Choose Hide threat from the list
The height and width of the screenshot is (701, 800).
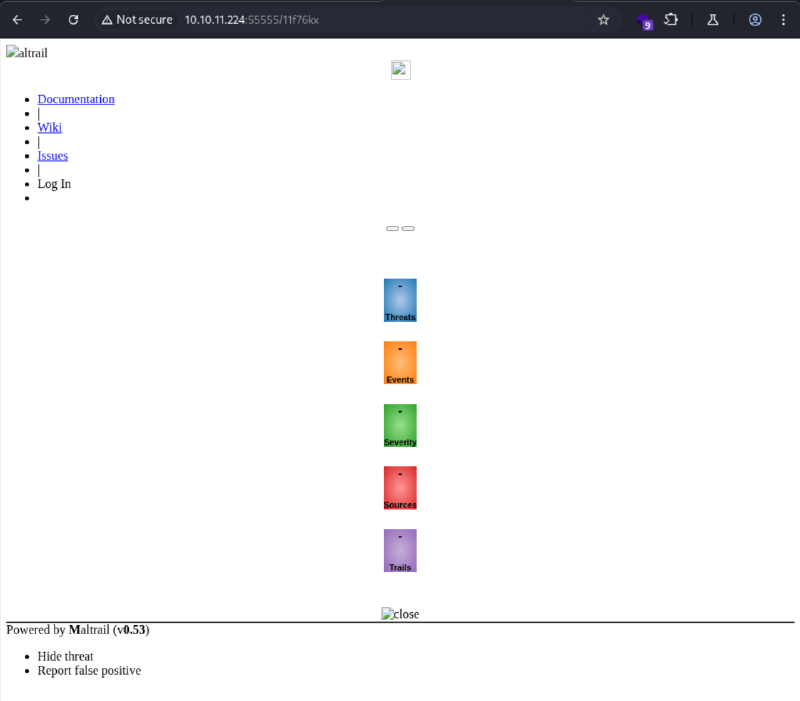[65, 657]
